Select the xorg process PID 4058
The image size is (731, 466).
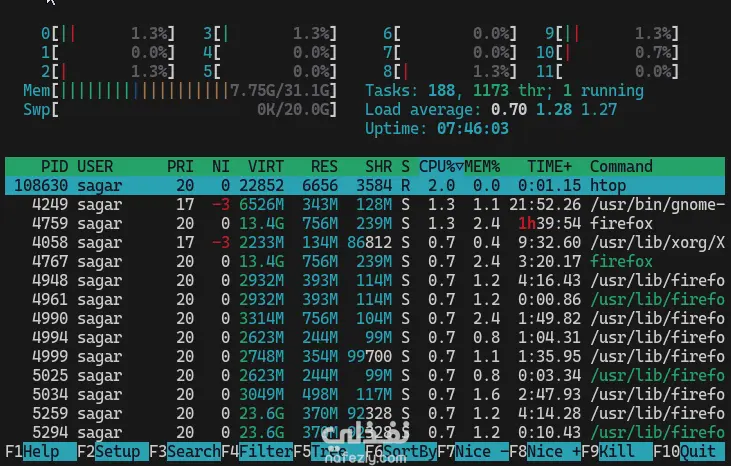[365, 242]
